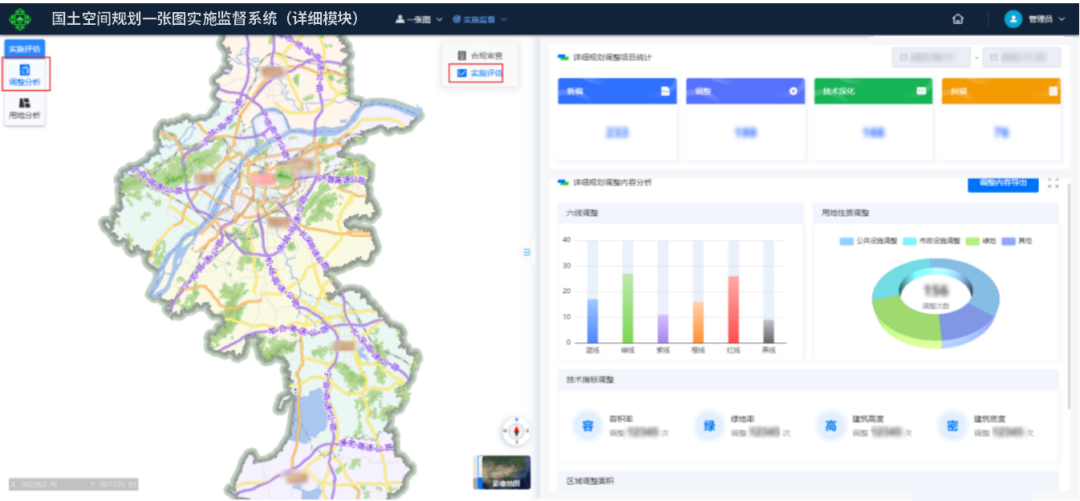Click the start date input field

point(931,58)
